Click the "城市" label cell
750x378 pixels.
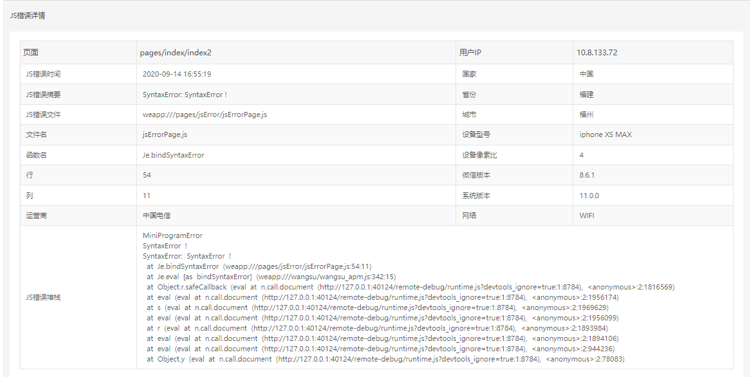click(514, 115)
